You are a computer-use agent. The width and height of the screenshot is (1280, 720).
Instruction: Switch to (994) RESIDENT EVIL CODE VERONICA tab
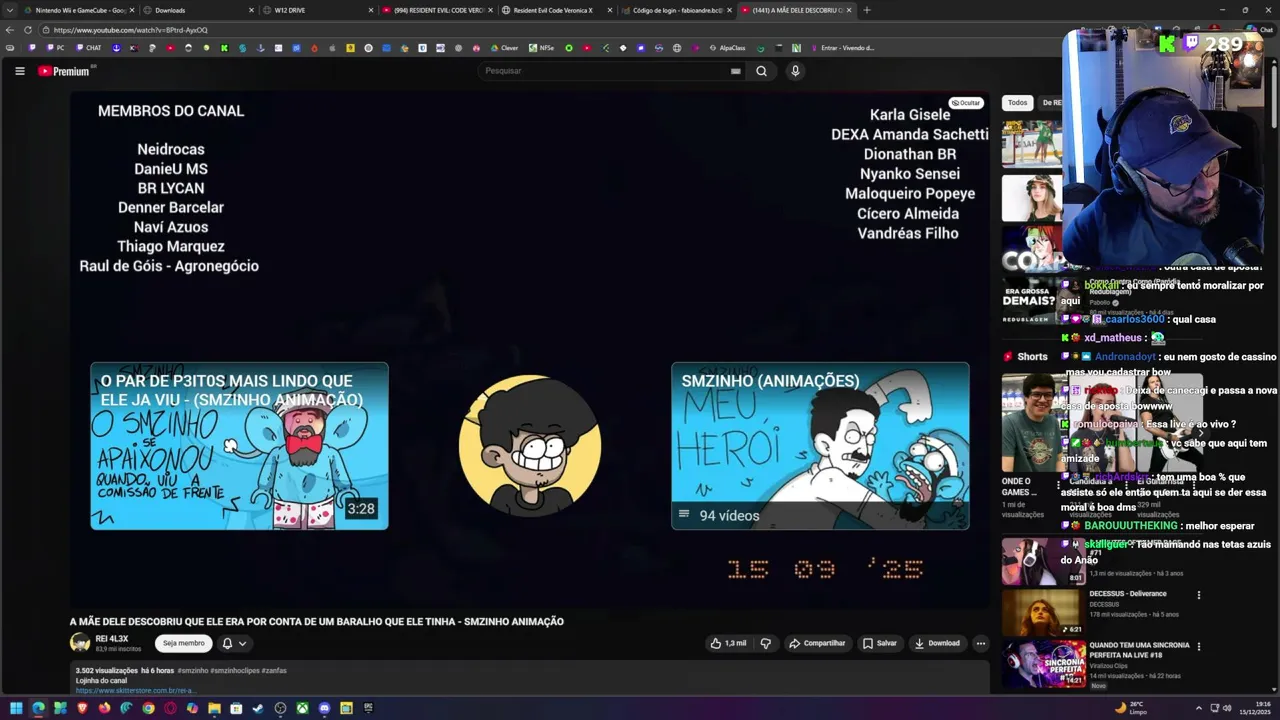437,10
